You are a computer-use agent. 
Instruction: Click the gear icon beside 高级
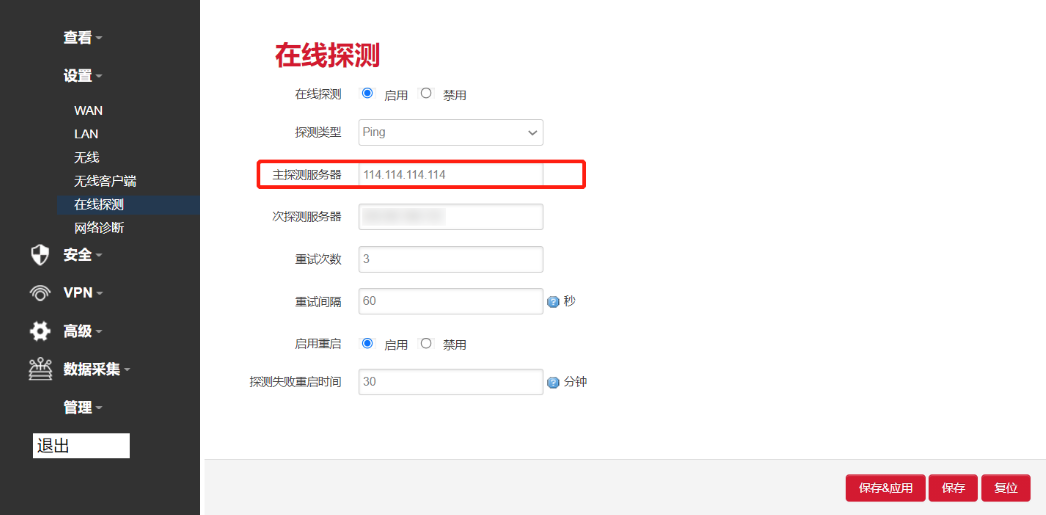(x=40, y=331)
